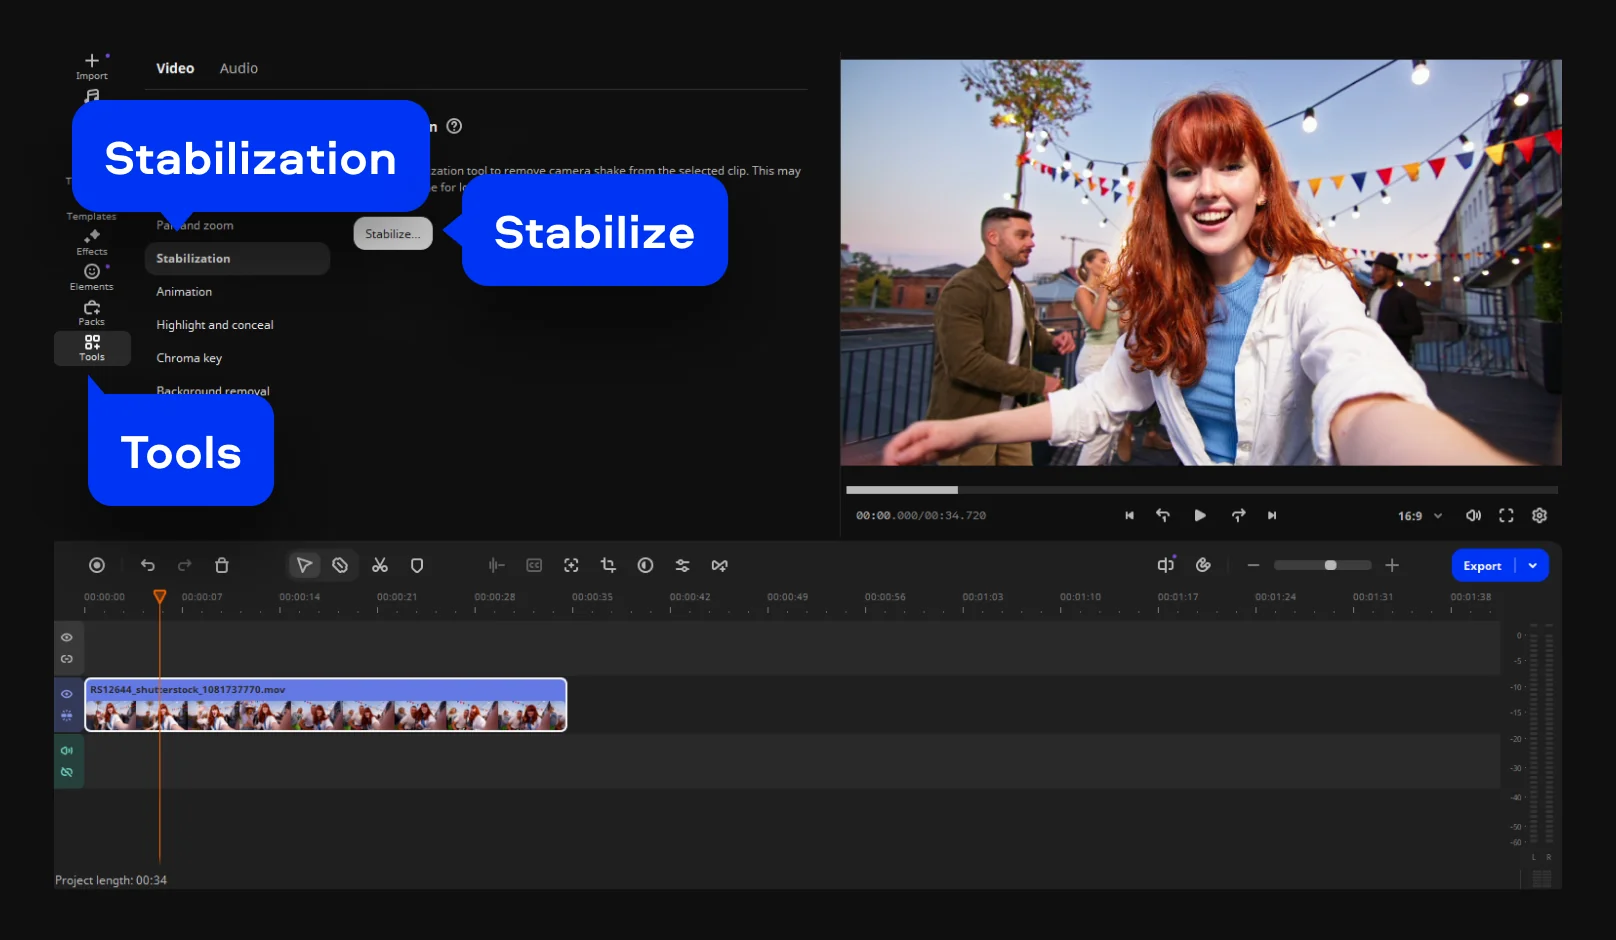Play the preview video
This screenshot has width=1616, height=940.
tap(1200, 516)
